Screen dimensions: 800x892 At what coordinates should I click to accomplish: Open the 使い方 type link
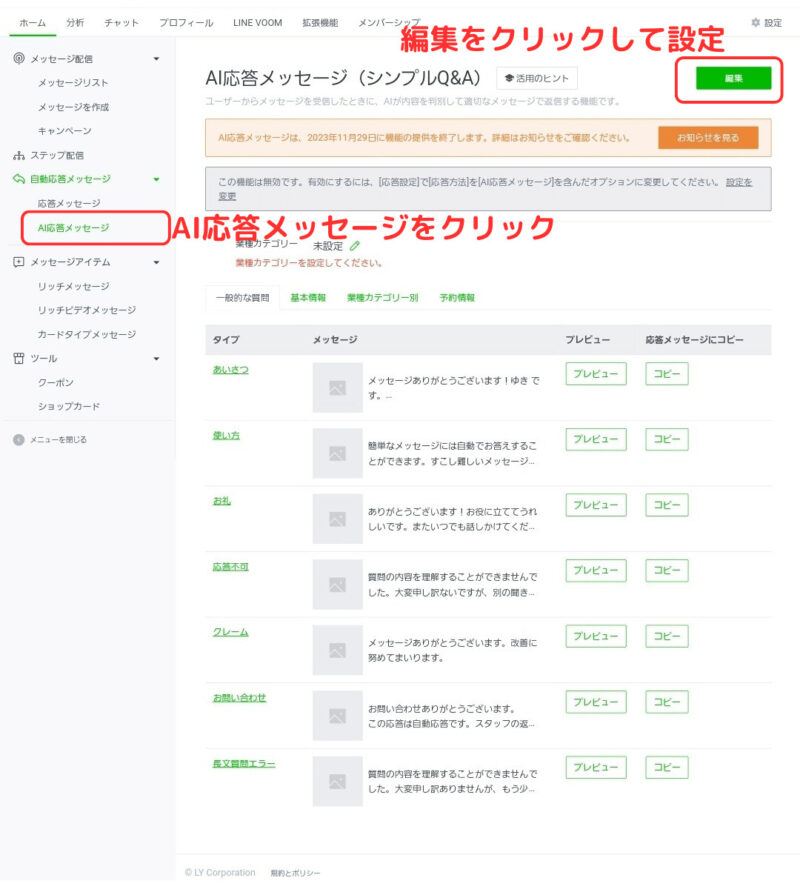(226, 436)
